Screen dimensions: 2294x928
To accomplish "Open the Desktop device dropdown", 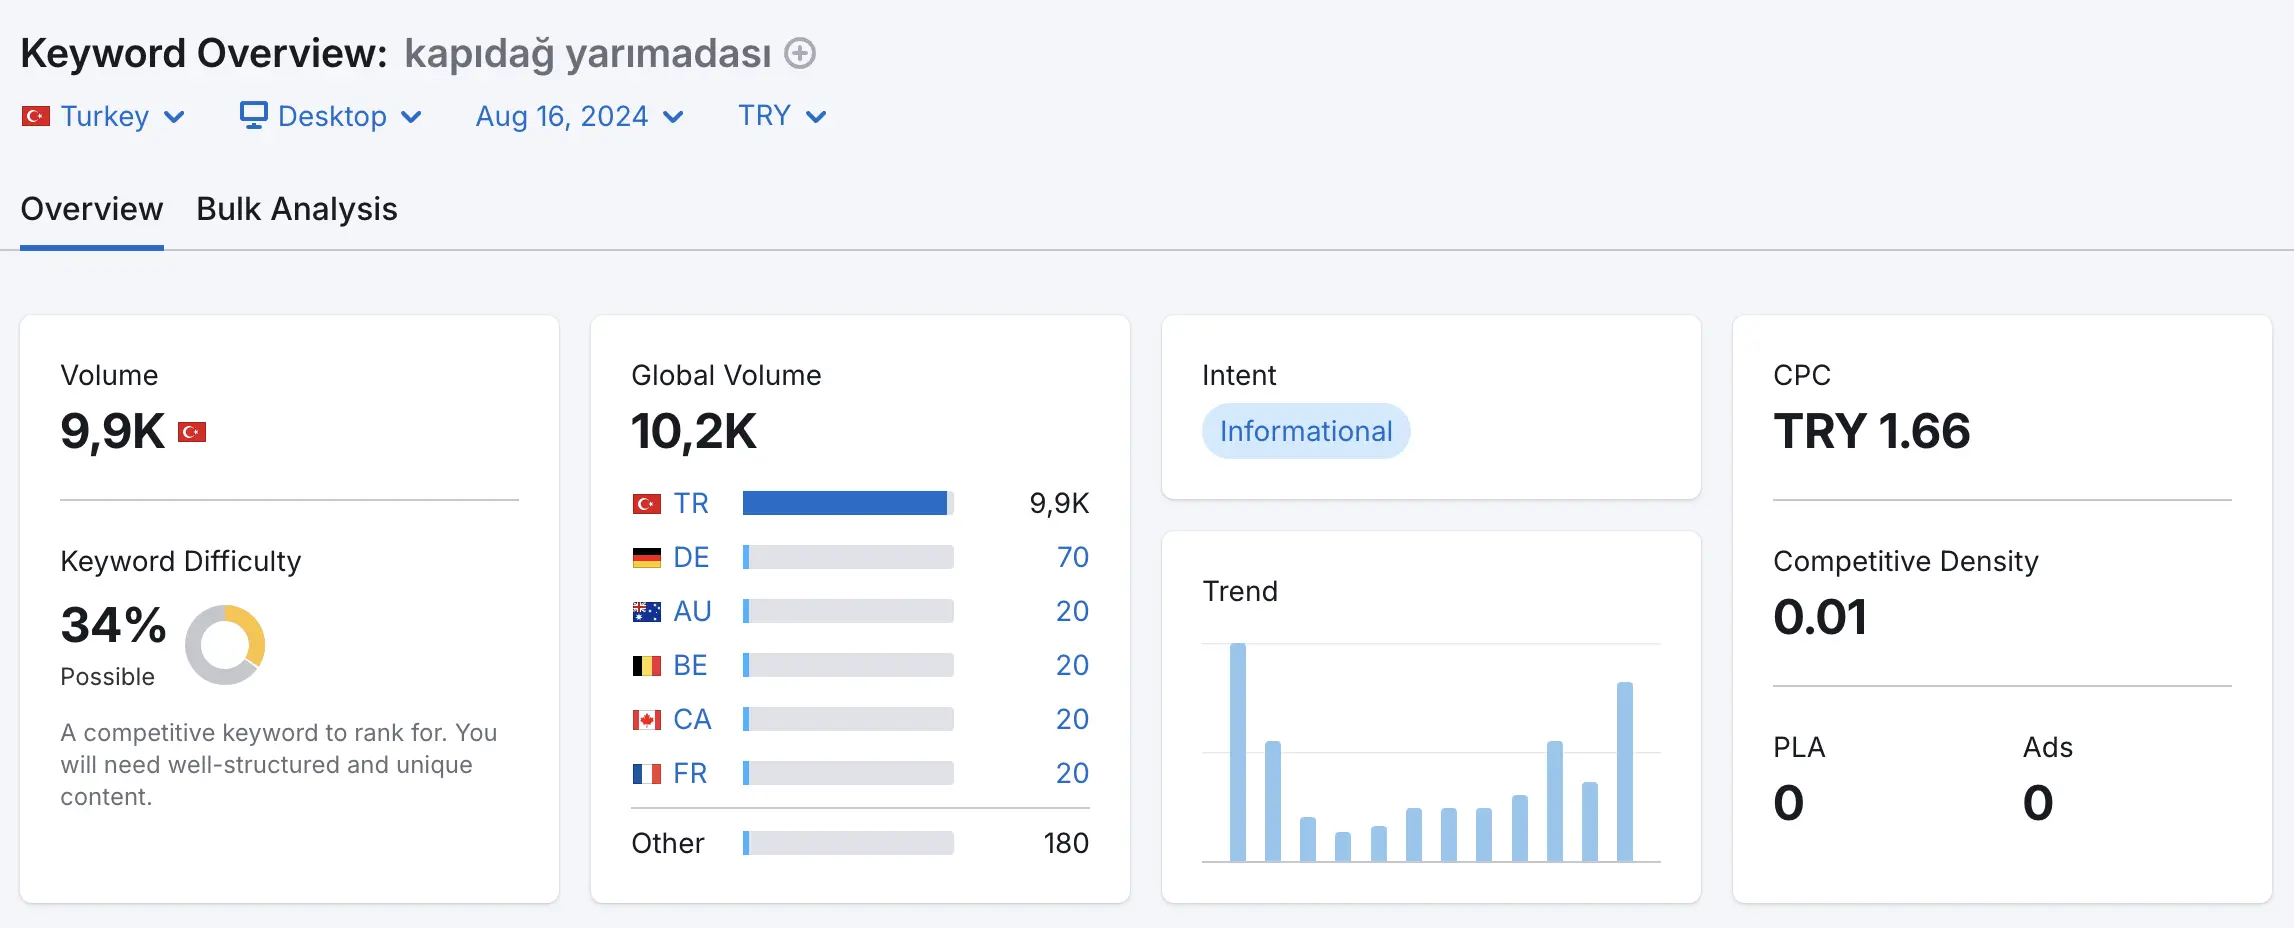I will [x=331, y=117].
